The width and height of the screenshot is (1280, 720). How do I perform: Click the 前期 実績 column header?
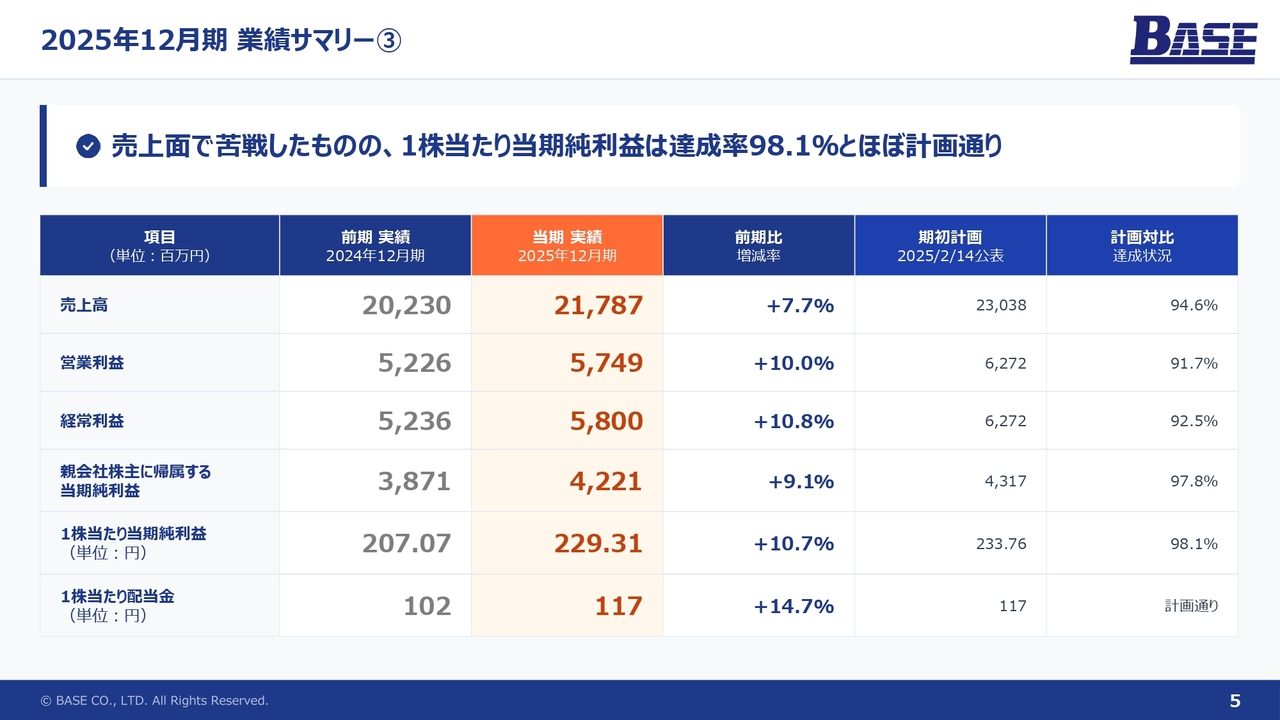point(375,245)
